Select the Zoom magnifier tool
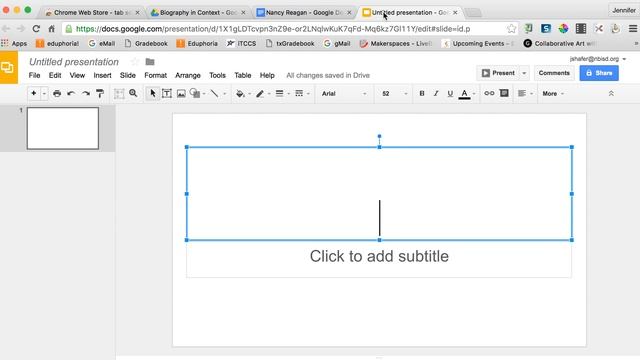 click(x=133, y=93)
